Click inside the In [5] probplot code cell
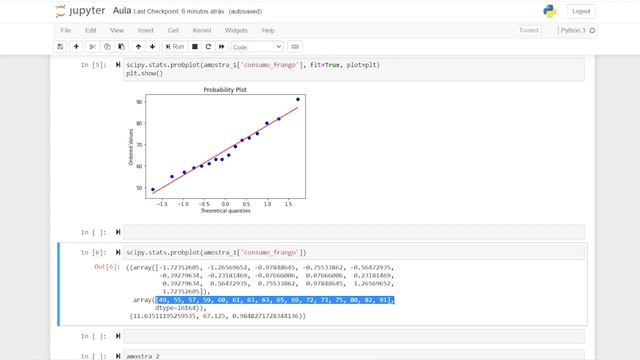This screenshot has height=360, width=640. tap(354, 69)
